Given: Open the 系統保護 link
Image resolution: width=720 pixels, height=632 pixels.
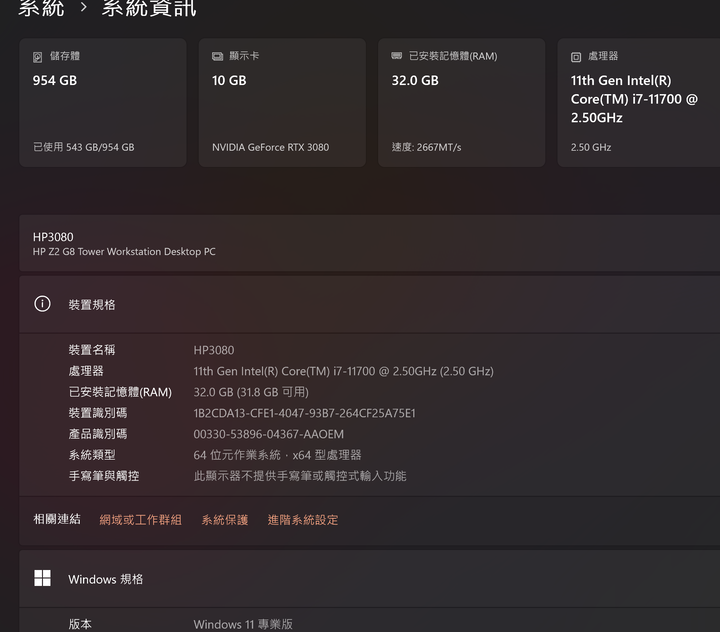Looking at the screenshot, I should (224, 520).
